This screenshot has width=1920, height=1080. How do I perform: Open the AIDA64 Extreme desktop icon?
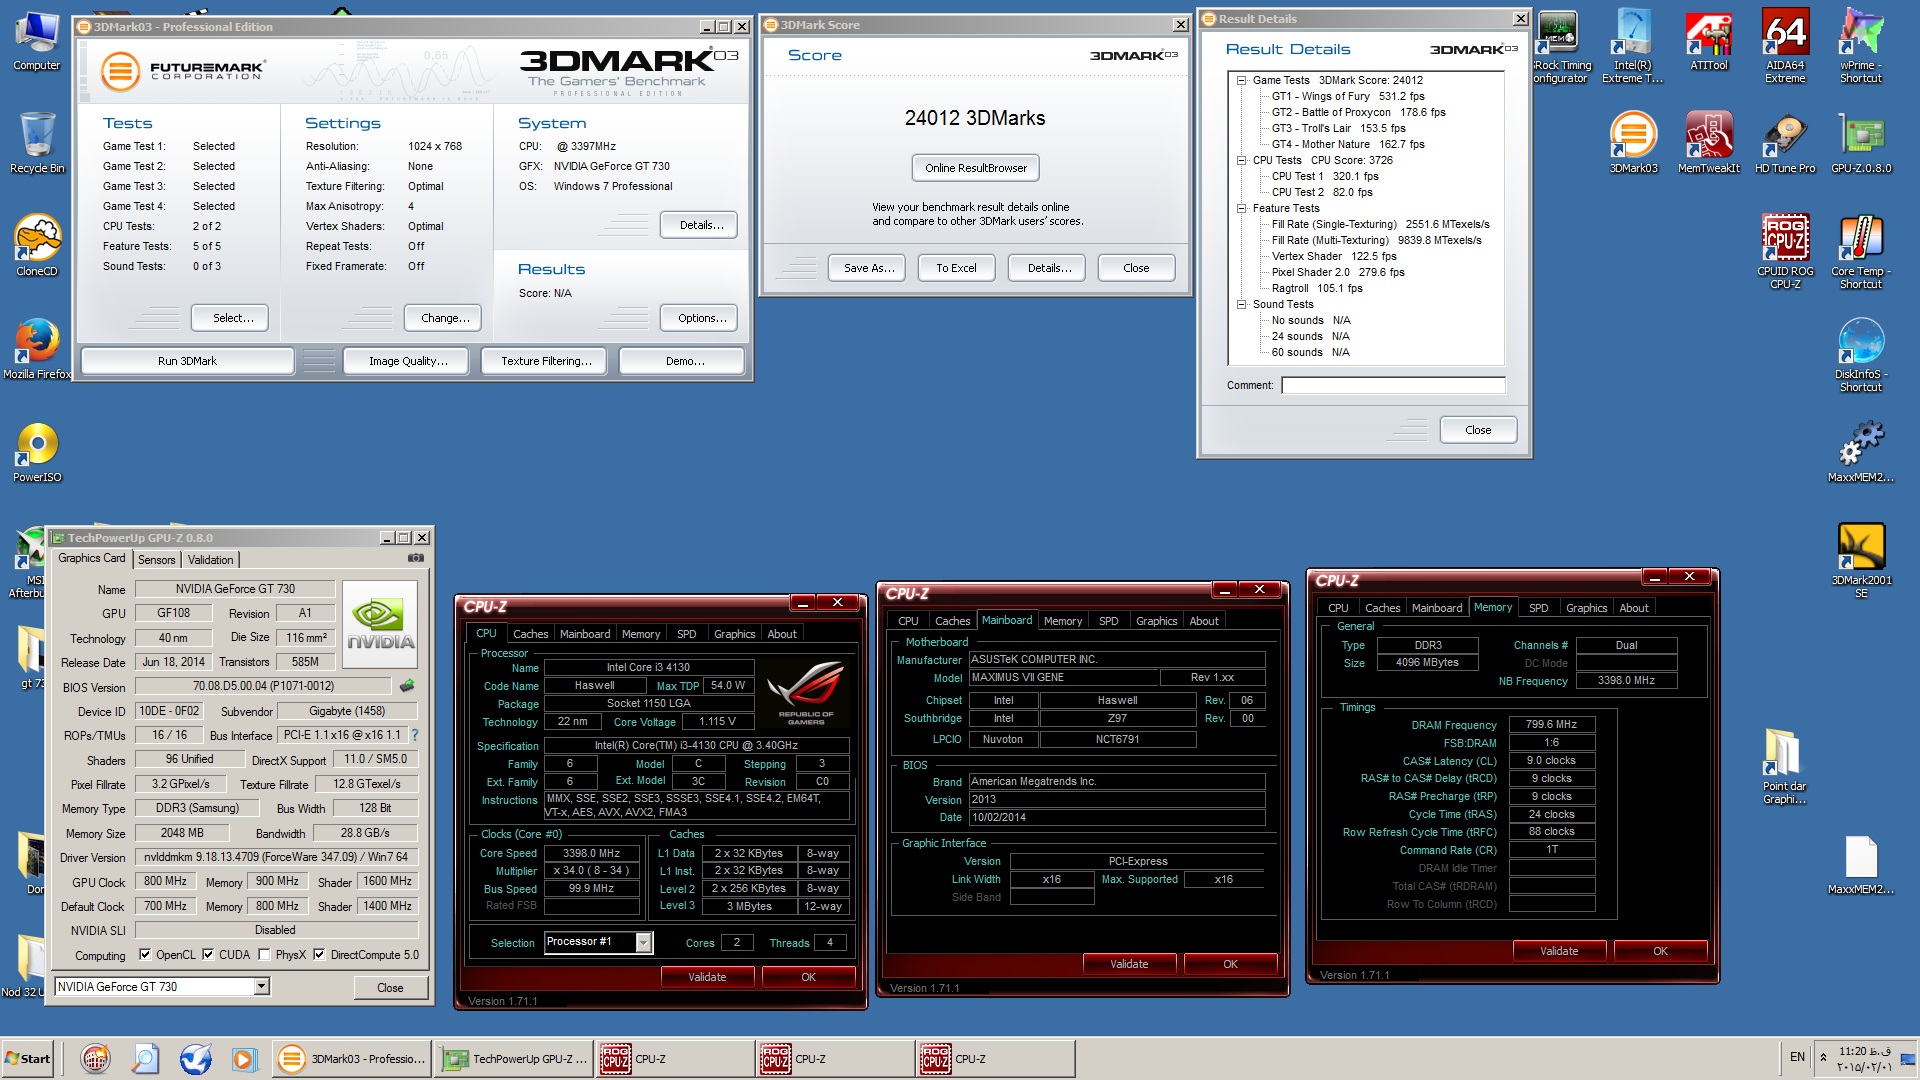(1785, 46)
